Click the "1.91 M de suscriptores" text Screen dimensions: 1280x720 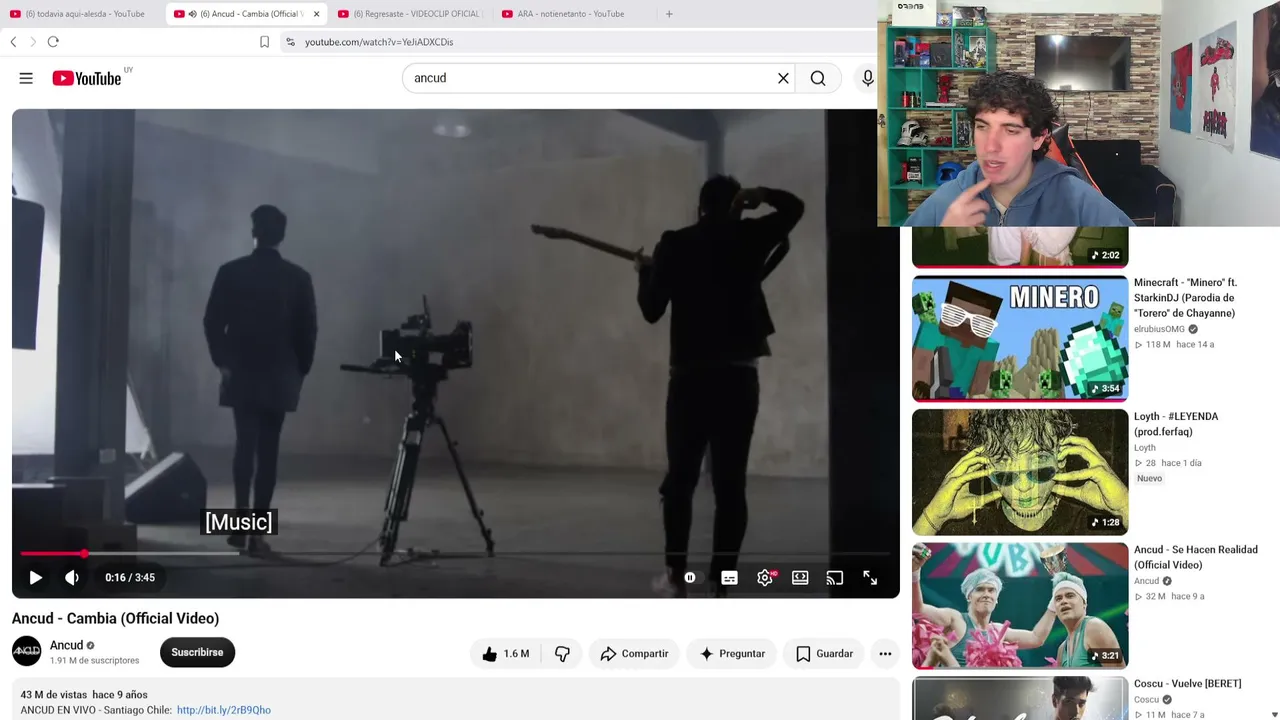(x=95, y=661)
